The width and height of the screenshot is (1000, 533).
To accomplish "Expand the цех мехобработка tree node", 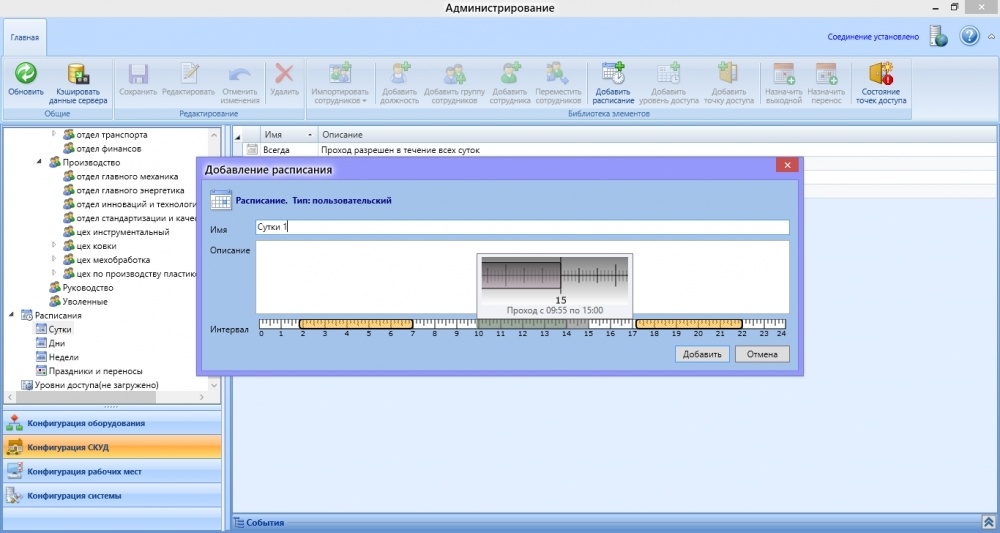I will (54, 259).
